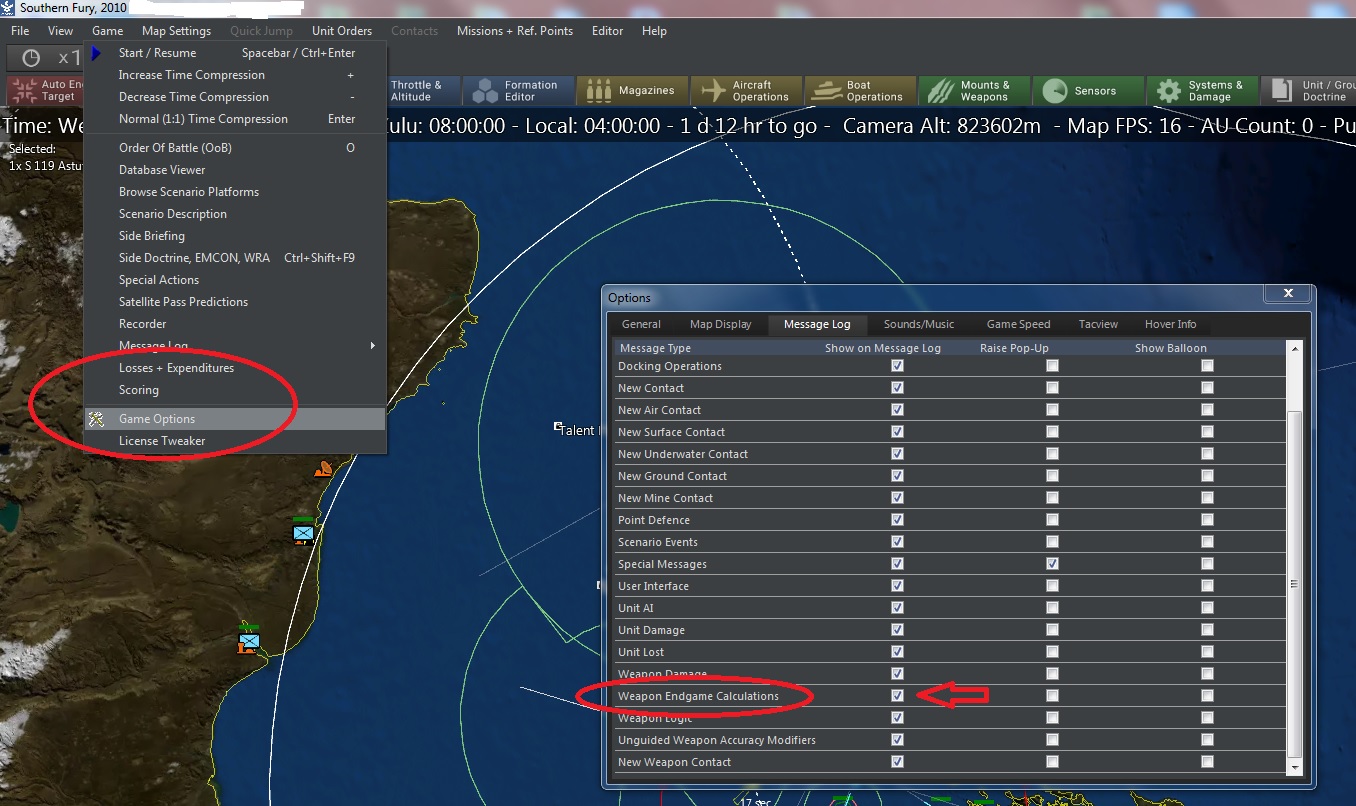Screen dimensions: 1356x806
Task: Open Side Briefing
Action: coord(235,236)
